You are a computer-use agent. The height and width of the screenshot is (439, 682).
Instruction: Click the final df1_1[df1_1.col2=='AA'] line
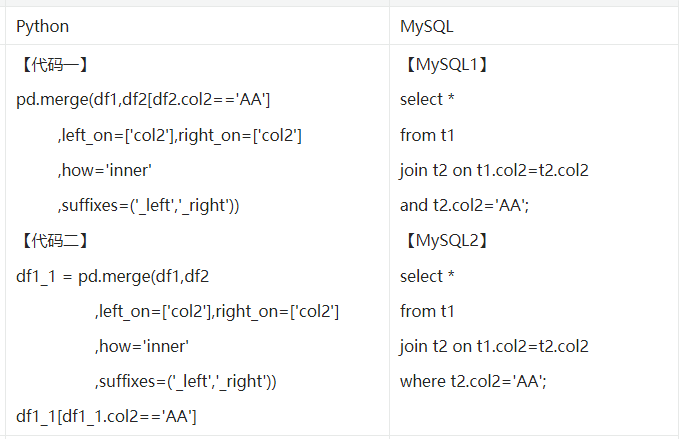[x=107, y=415]
